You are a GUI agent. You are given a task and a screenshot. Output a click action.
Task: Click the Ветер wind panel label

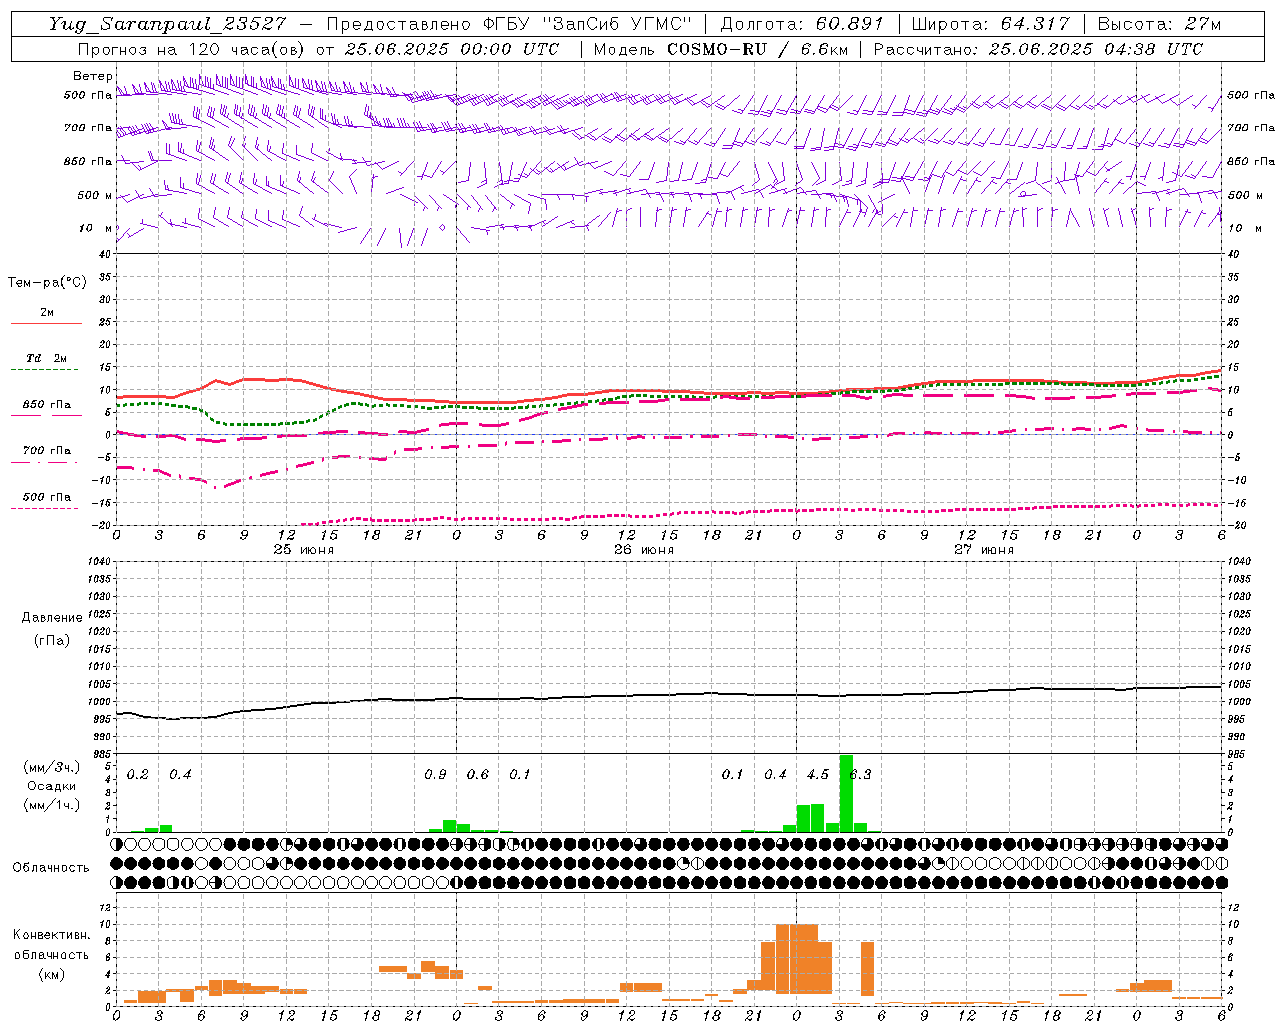93,76
